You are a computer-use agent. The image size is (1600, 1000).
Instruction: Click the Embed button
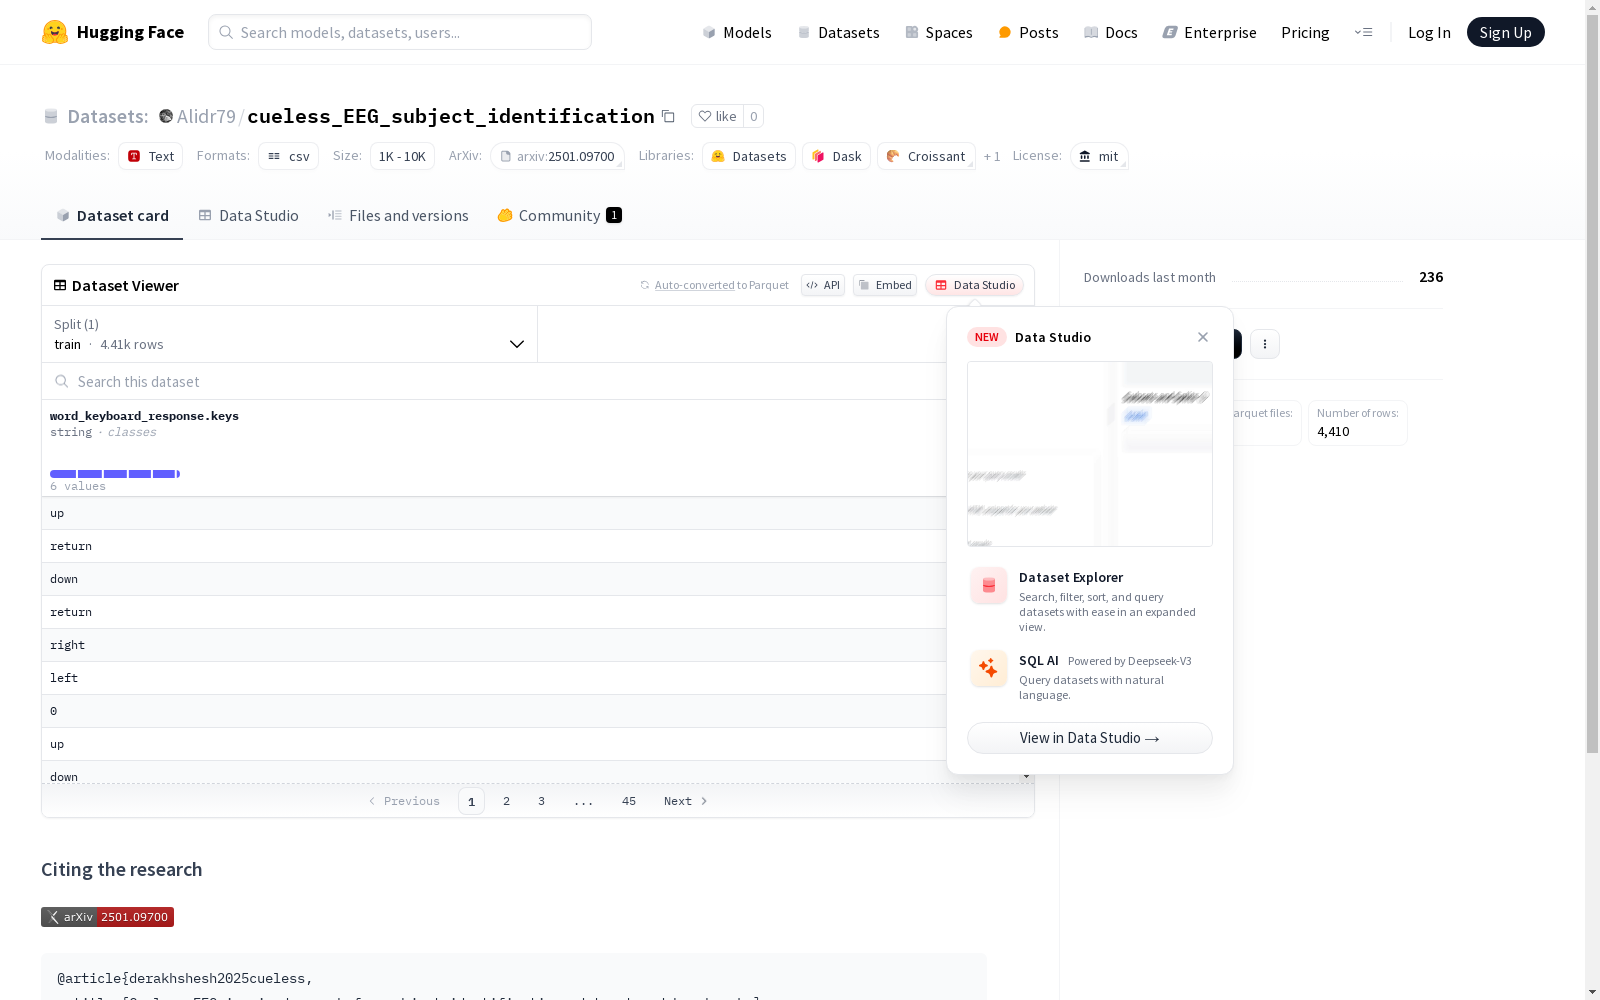coord(885,285)
